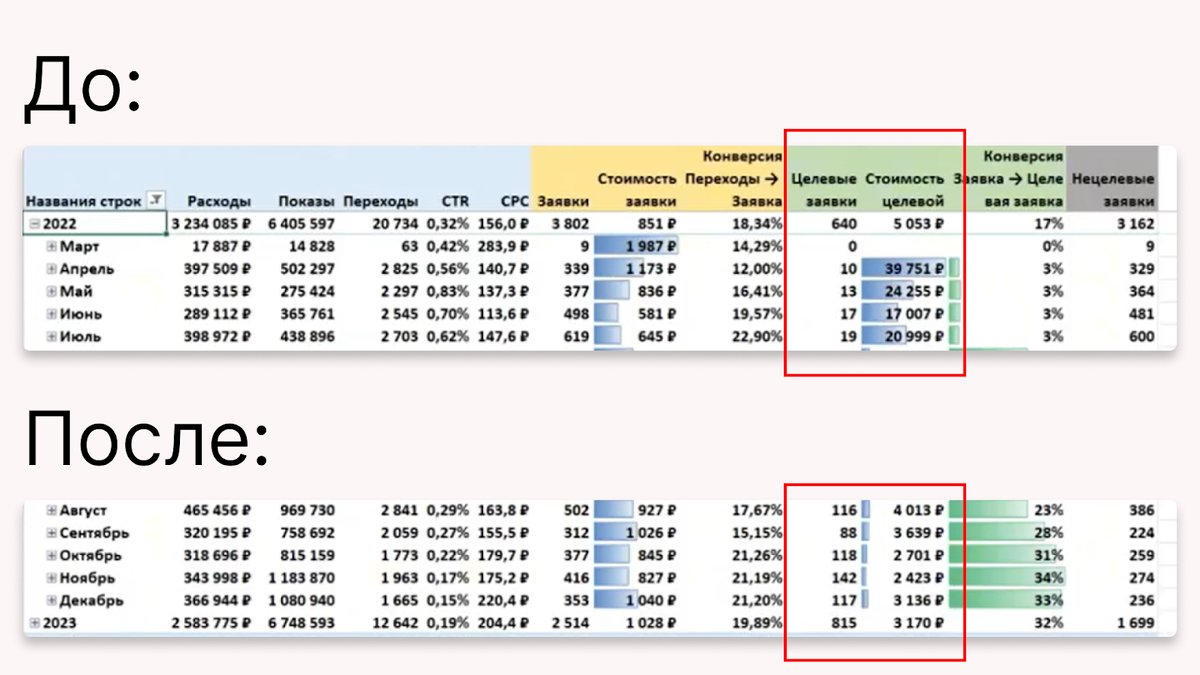This screenshot has width=1200, height=675.
Task: Select the Стоимость целевой header
Action: point(905,190)
